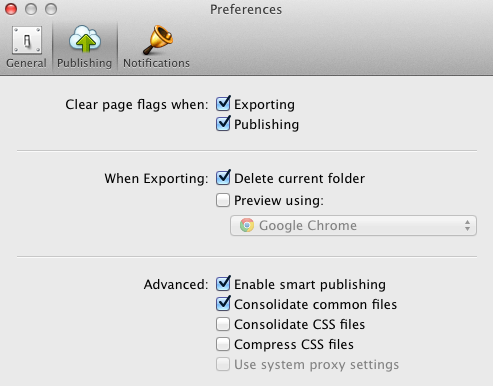Screen dimensions: 493x386
Task: Open the Notifications bell icon
Action: pos(157,40)
